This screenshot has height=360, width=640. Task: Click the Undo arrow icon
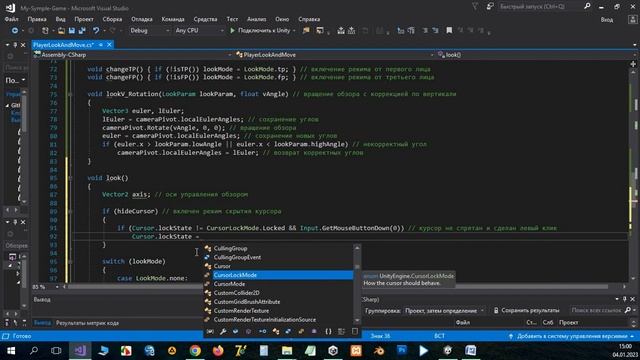96,31
